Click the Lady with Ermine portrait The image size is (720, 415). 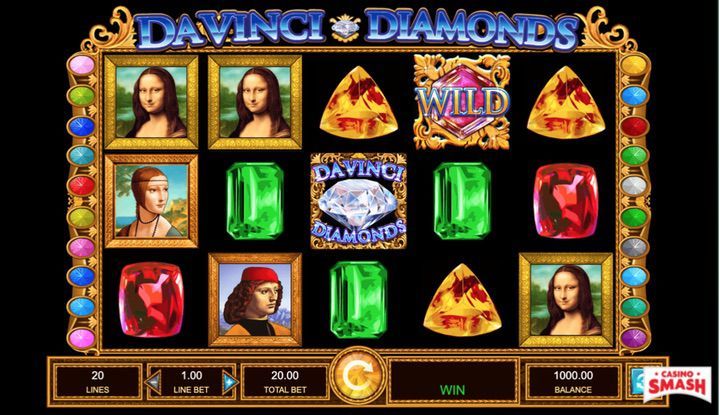151,201
